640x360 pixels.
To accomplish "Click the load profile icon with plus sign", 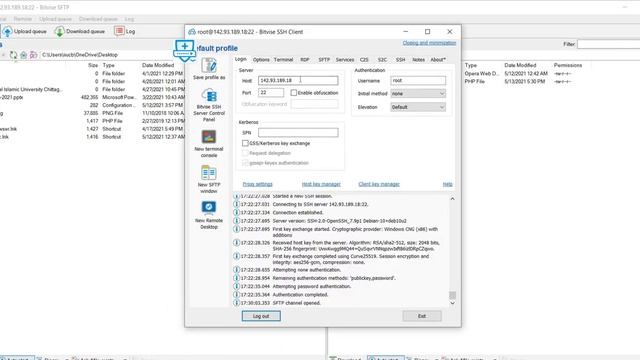I will tap(185, 50).
